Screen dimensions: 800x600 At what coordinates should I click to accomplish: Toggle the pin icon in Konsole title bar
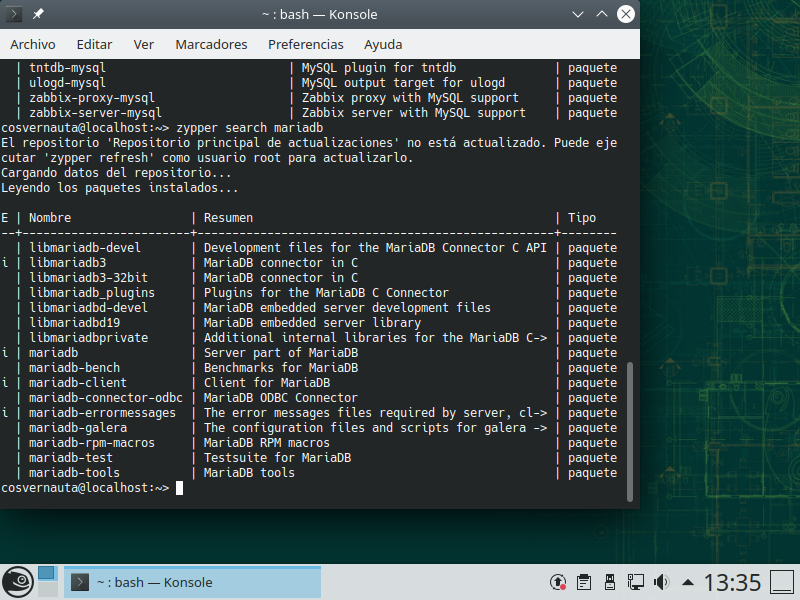[38, 14]
